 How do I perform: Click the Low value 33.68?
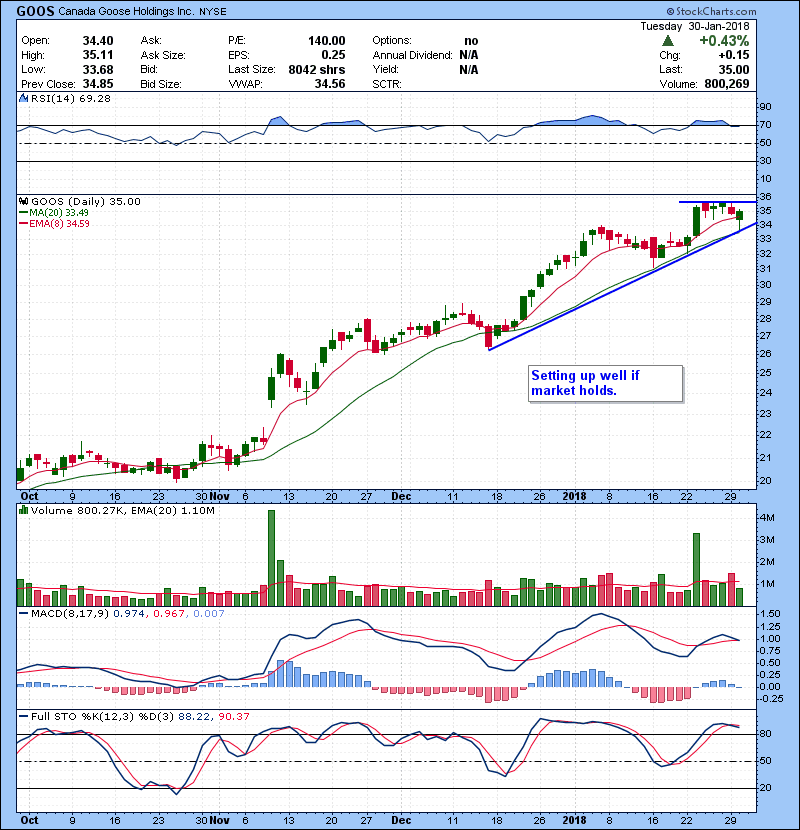pos(98,69)
